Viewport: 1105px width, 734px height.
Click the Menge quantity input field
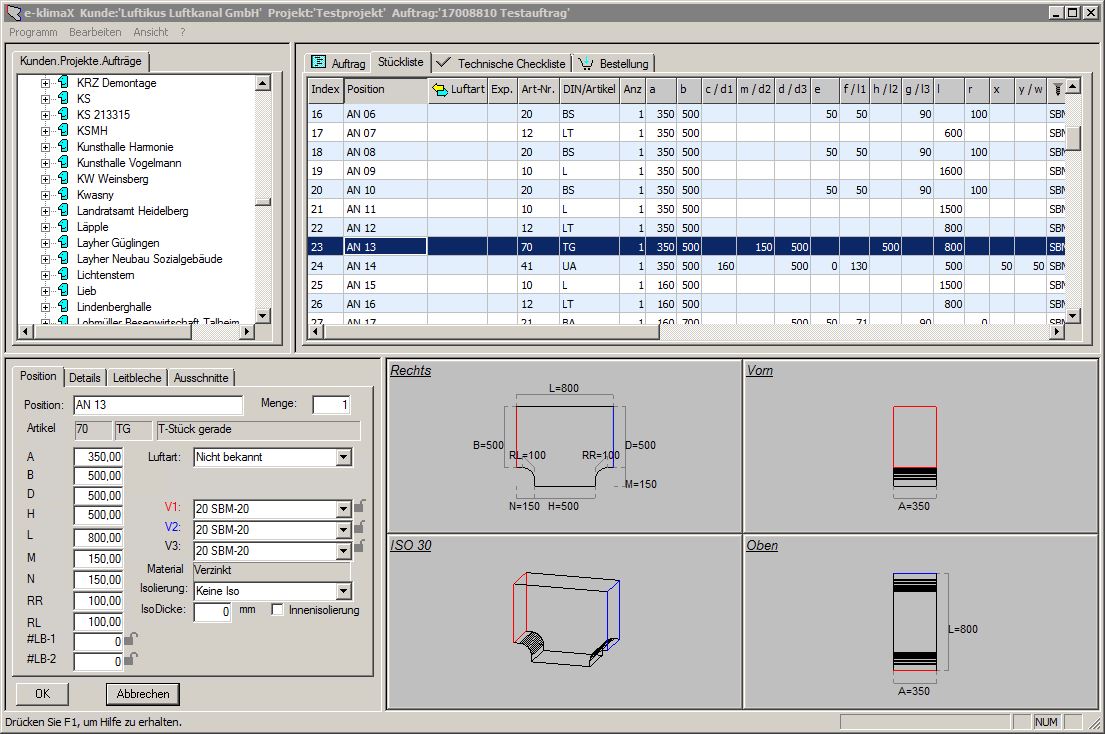coord(331,405)
